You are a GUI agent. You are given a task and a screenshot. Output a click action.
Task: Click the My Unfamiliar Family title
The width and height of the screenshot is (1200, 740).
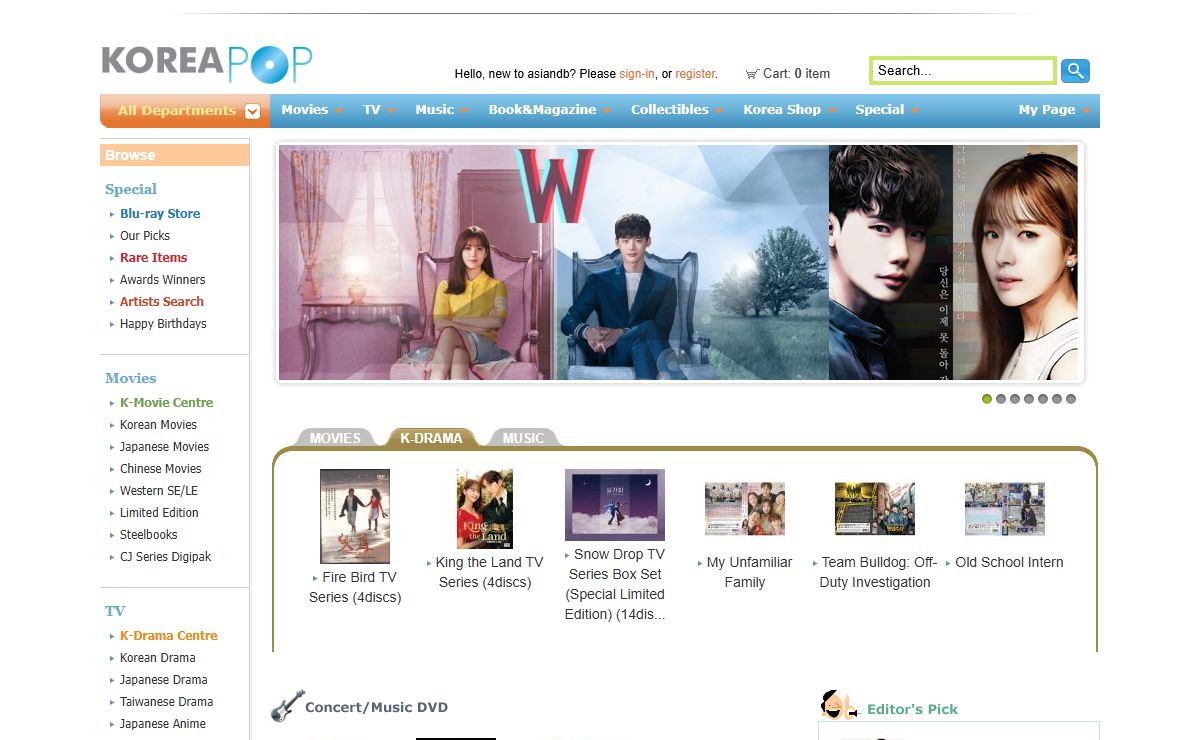click(749, 572)
